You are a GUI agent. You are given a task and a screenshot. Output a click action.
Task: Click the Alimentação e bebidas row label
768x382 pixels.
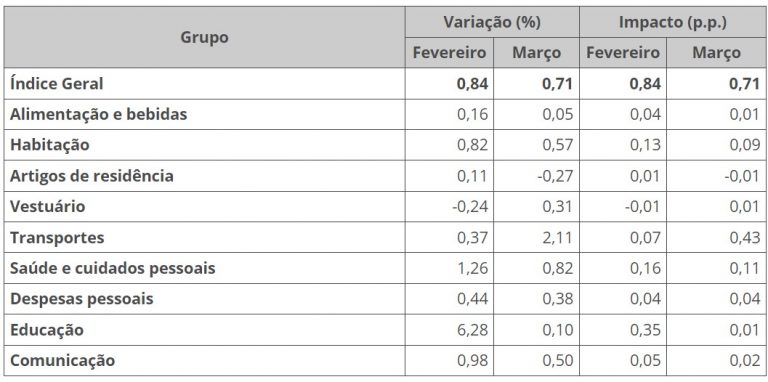pos(98,115)
